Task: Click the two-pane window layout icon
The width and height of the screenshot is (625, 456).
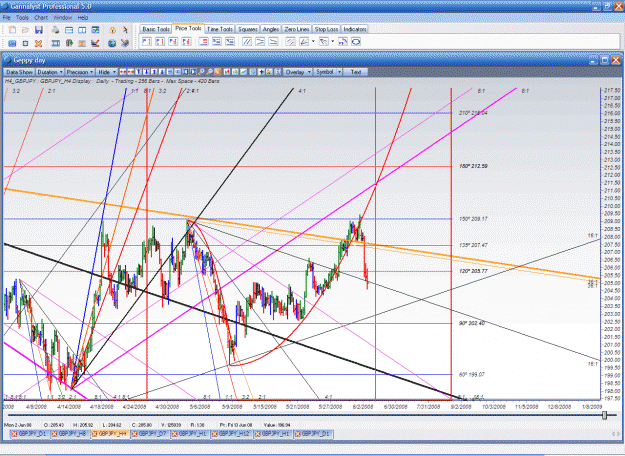Action: (x=82, y=30)
